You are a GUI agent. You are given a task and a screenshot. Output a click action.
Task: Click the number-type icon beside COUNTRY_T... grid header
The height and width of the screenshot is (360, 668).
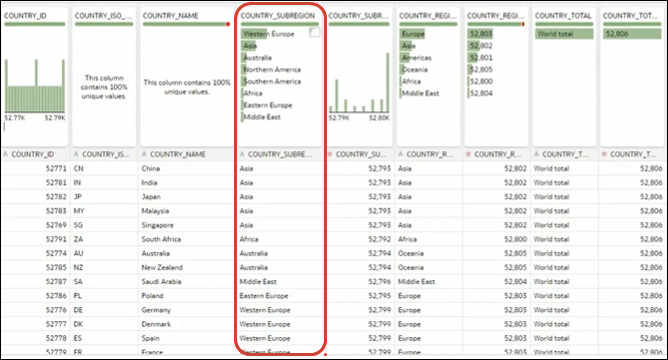click(604, 154)
